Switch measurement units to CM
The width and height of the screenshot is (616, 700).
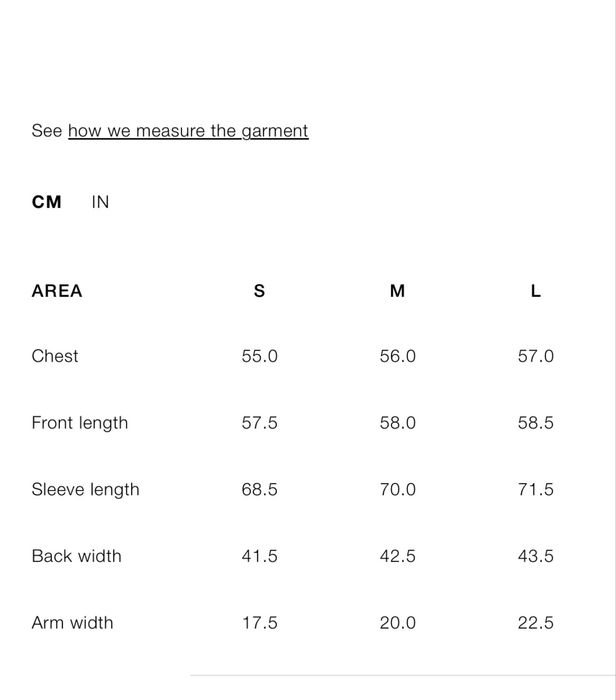pyautogui.click(x=47, y=202)
